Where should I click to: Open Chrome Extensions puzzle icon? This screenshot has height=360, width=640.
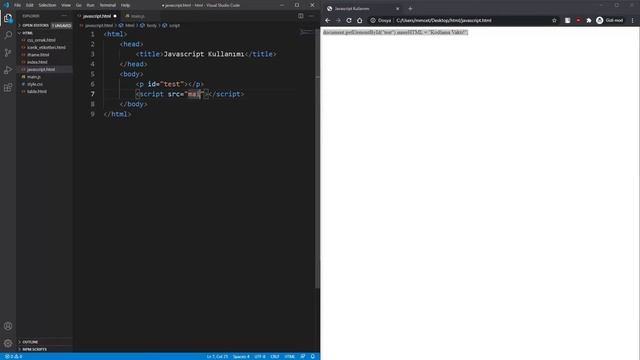click(x=589, y=20)
